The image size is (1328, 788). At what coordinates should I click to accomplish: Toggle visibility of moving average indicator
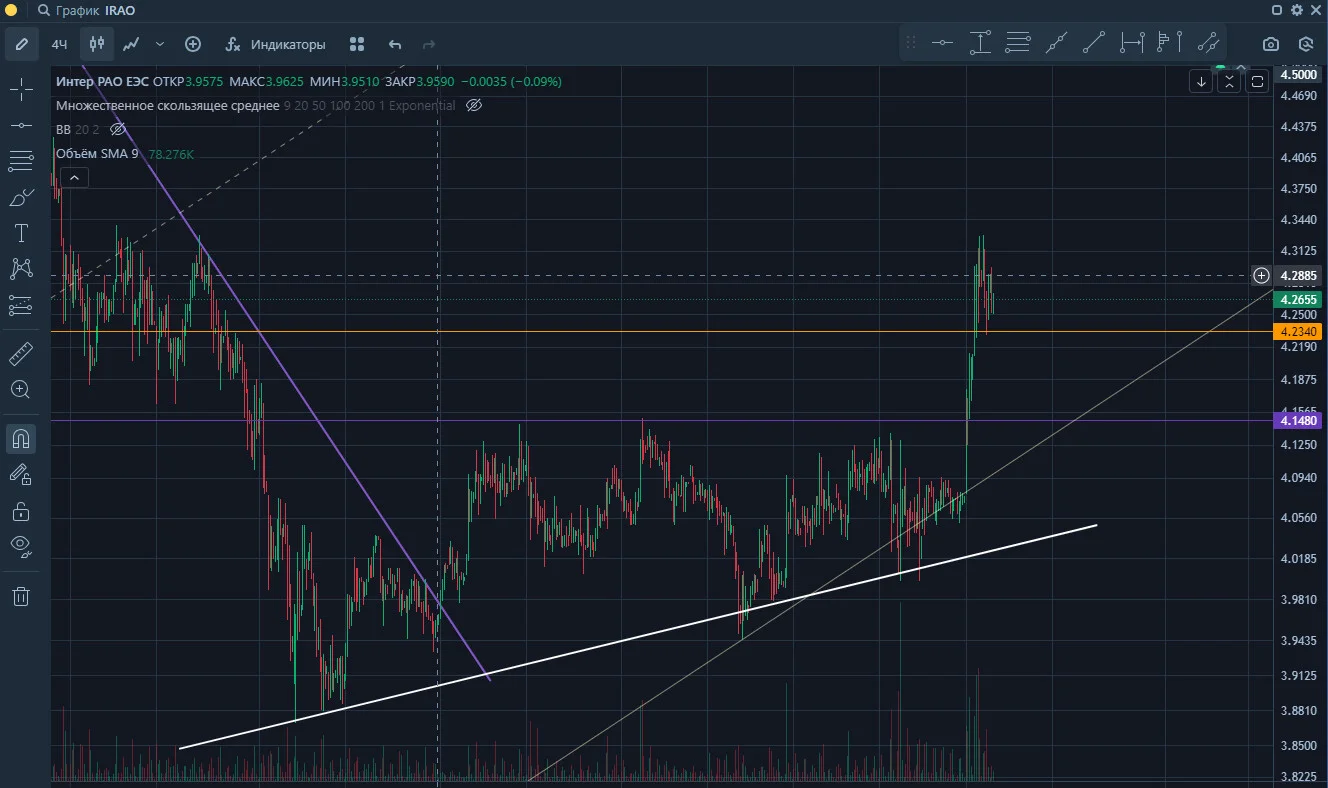[x=474, y=105]
